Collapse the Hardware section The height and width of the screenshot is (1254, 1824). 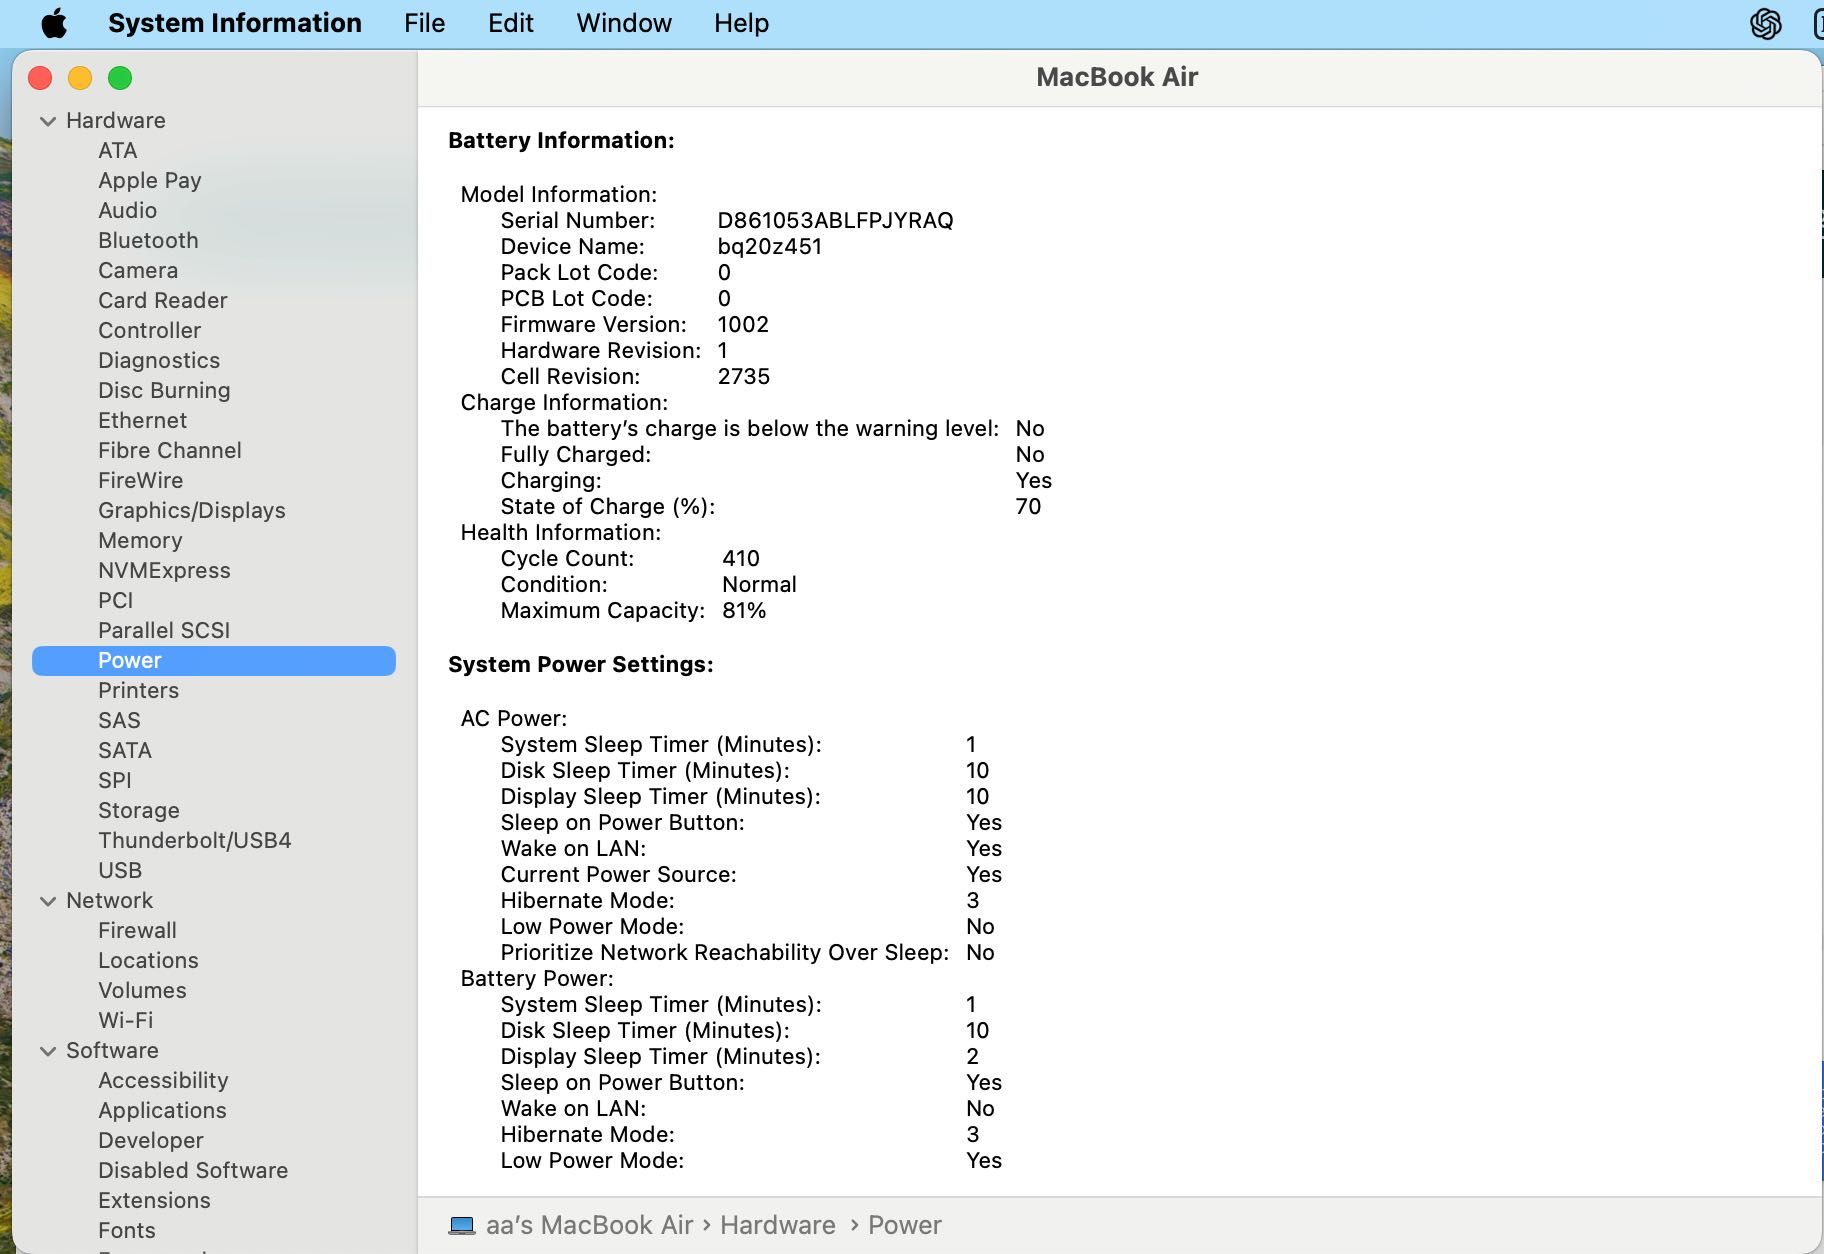48,121
